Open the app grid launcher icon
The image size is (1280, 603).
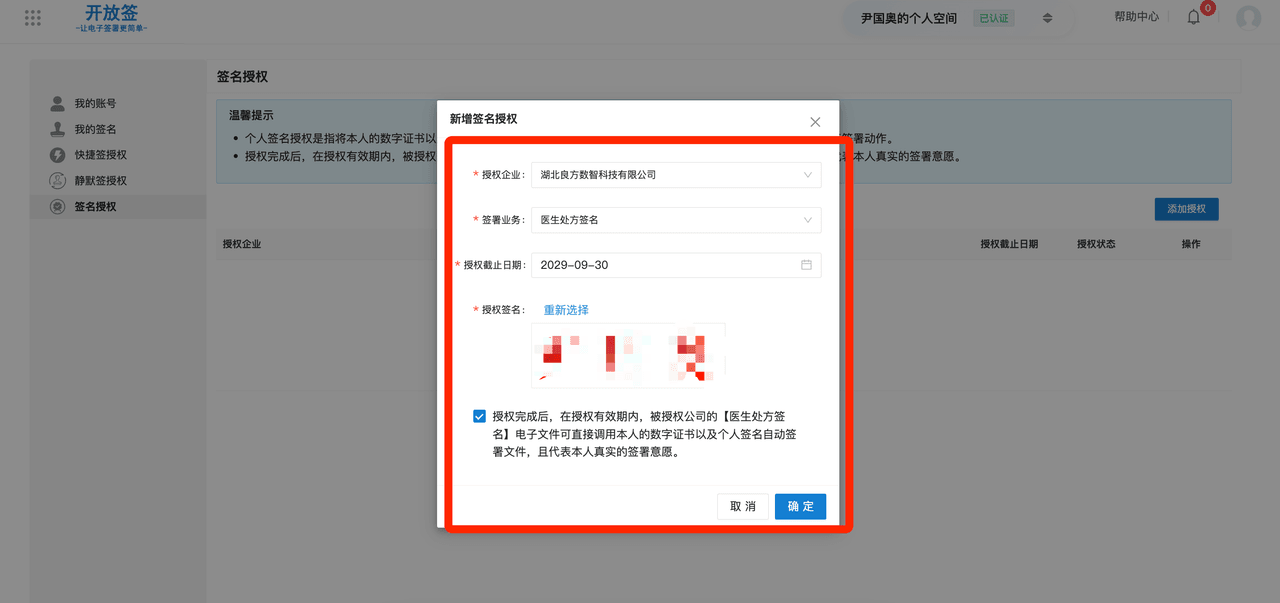(33, 18)
